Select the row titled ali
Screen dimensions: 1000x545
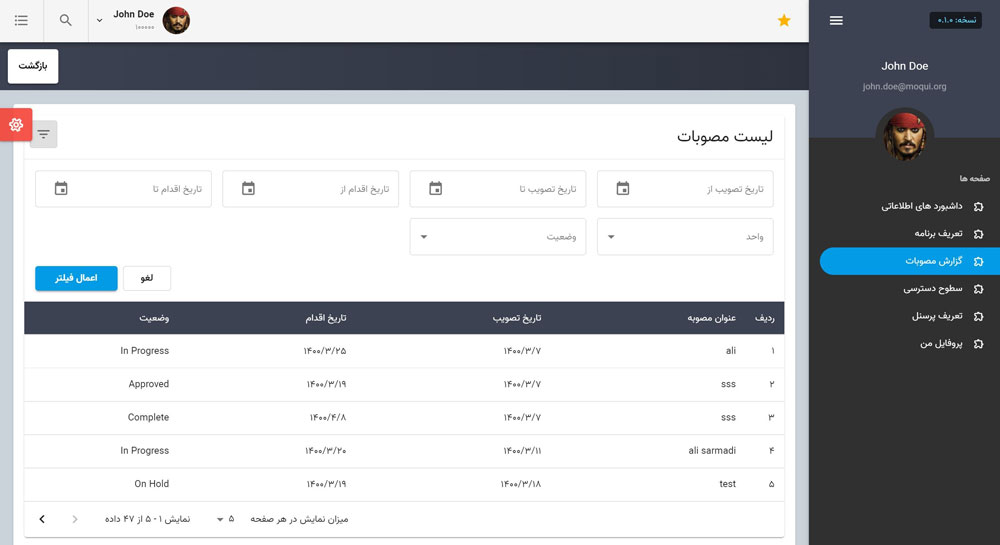pyautogui.click(x=404, y=351)
